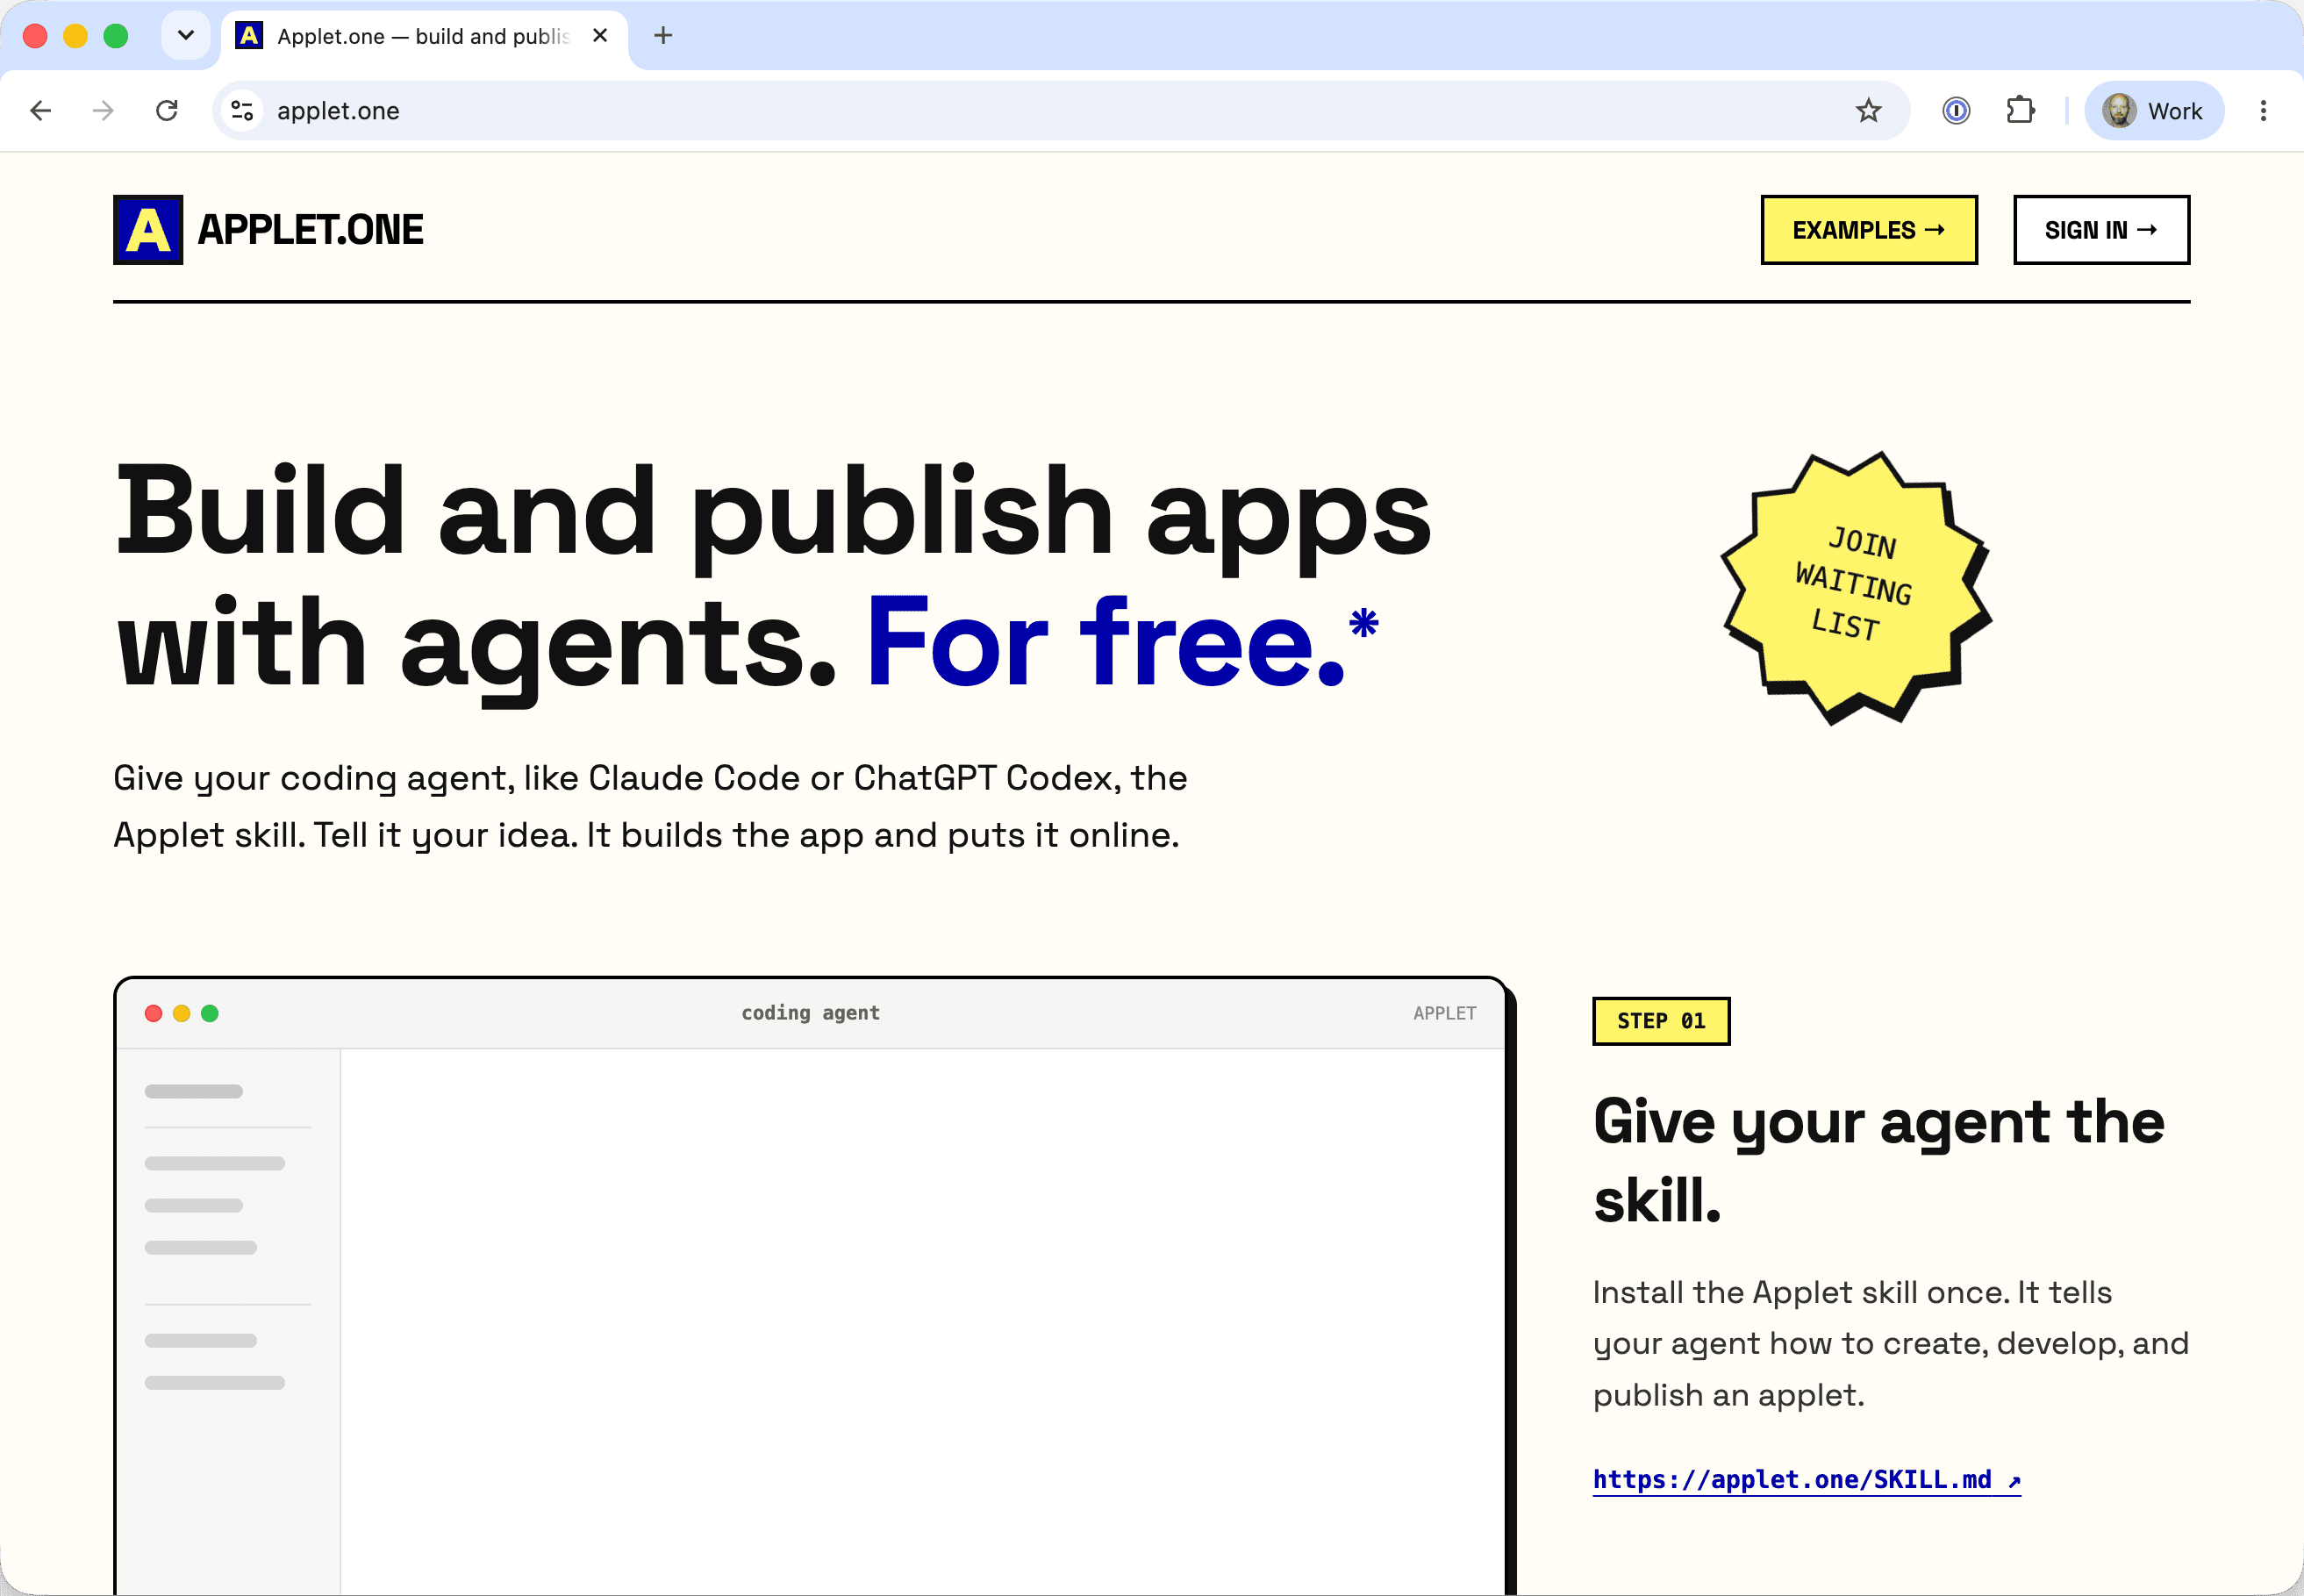The width and height of the screenshot is (2304, 1596).
Task: Open the https://applet.one/SKILL.md link
Action: tap(1806, 1480)
